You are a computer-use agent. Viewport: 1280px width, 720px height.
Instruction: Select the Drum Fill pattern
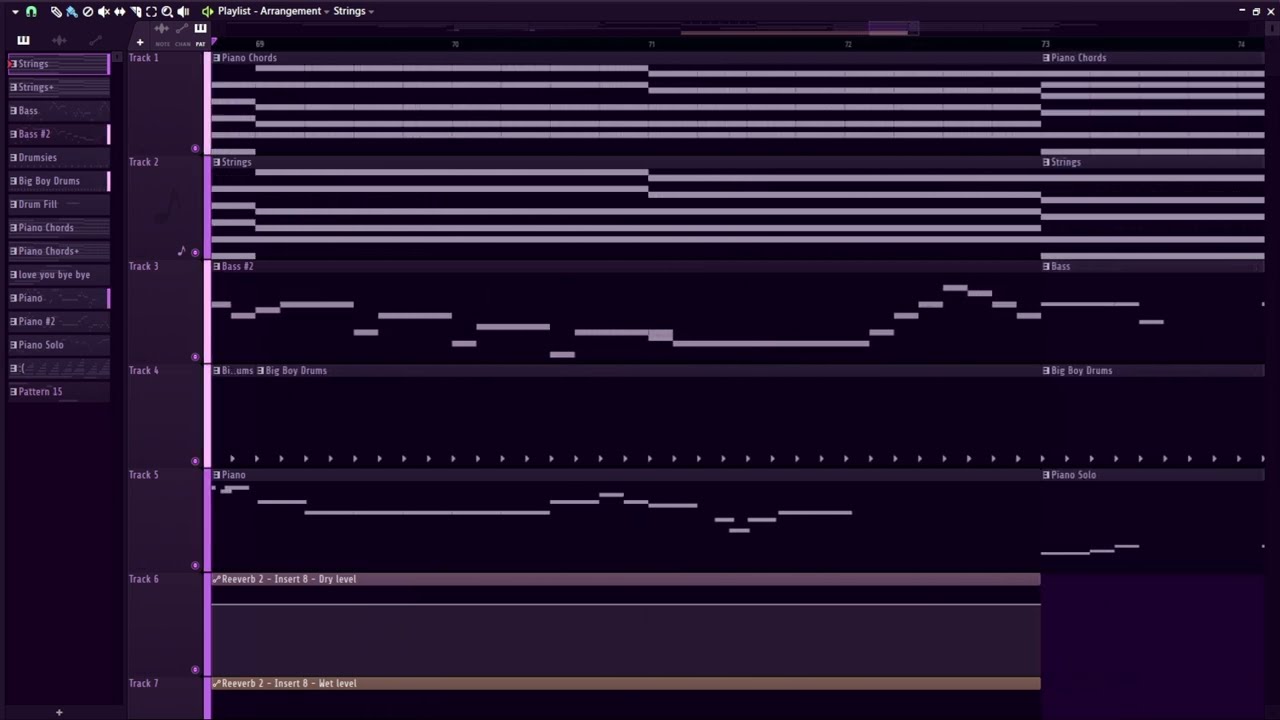[x=59, y=204]
